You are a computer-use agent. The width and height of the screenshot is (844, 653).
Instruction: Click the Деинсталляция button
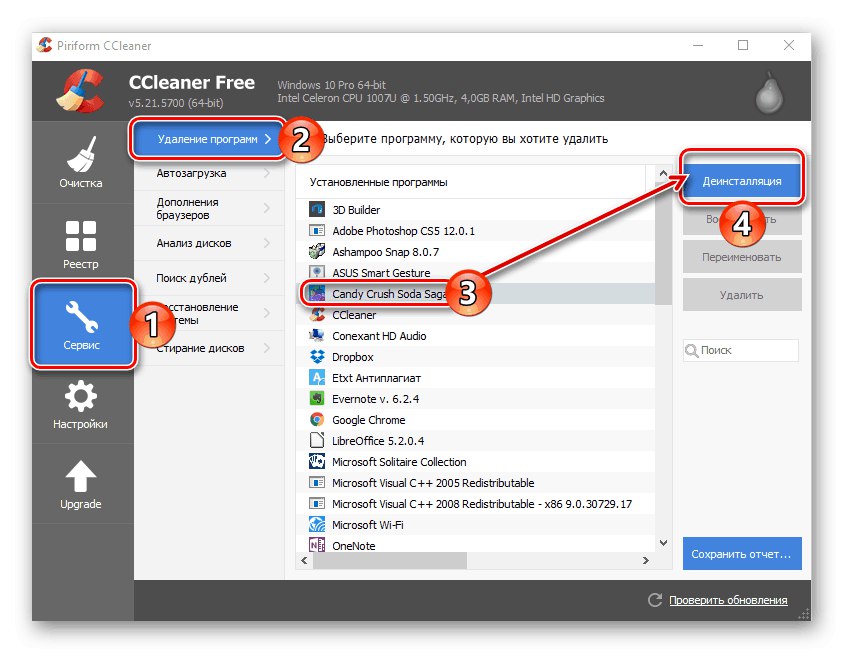click(x=742, y=181)
